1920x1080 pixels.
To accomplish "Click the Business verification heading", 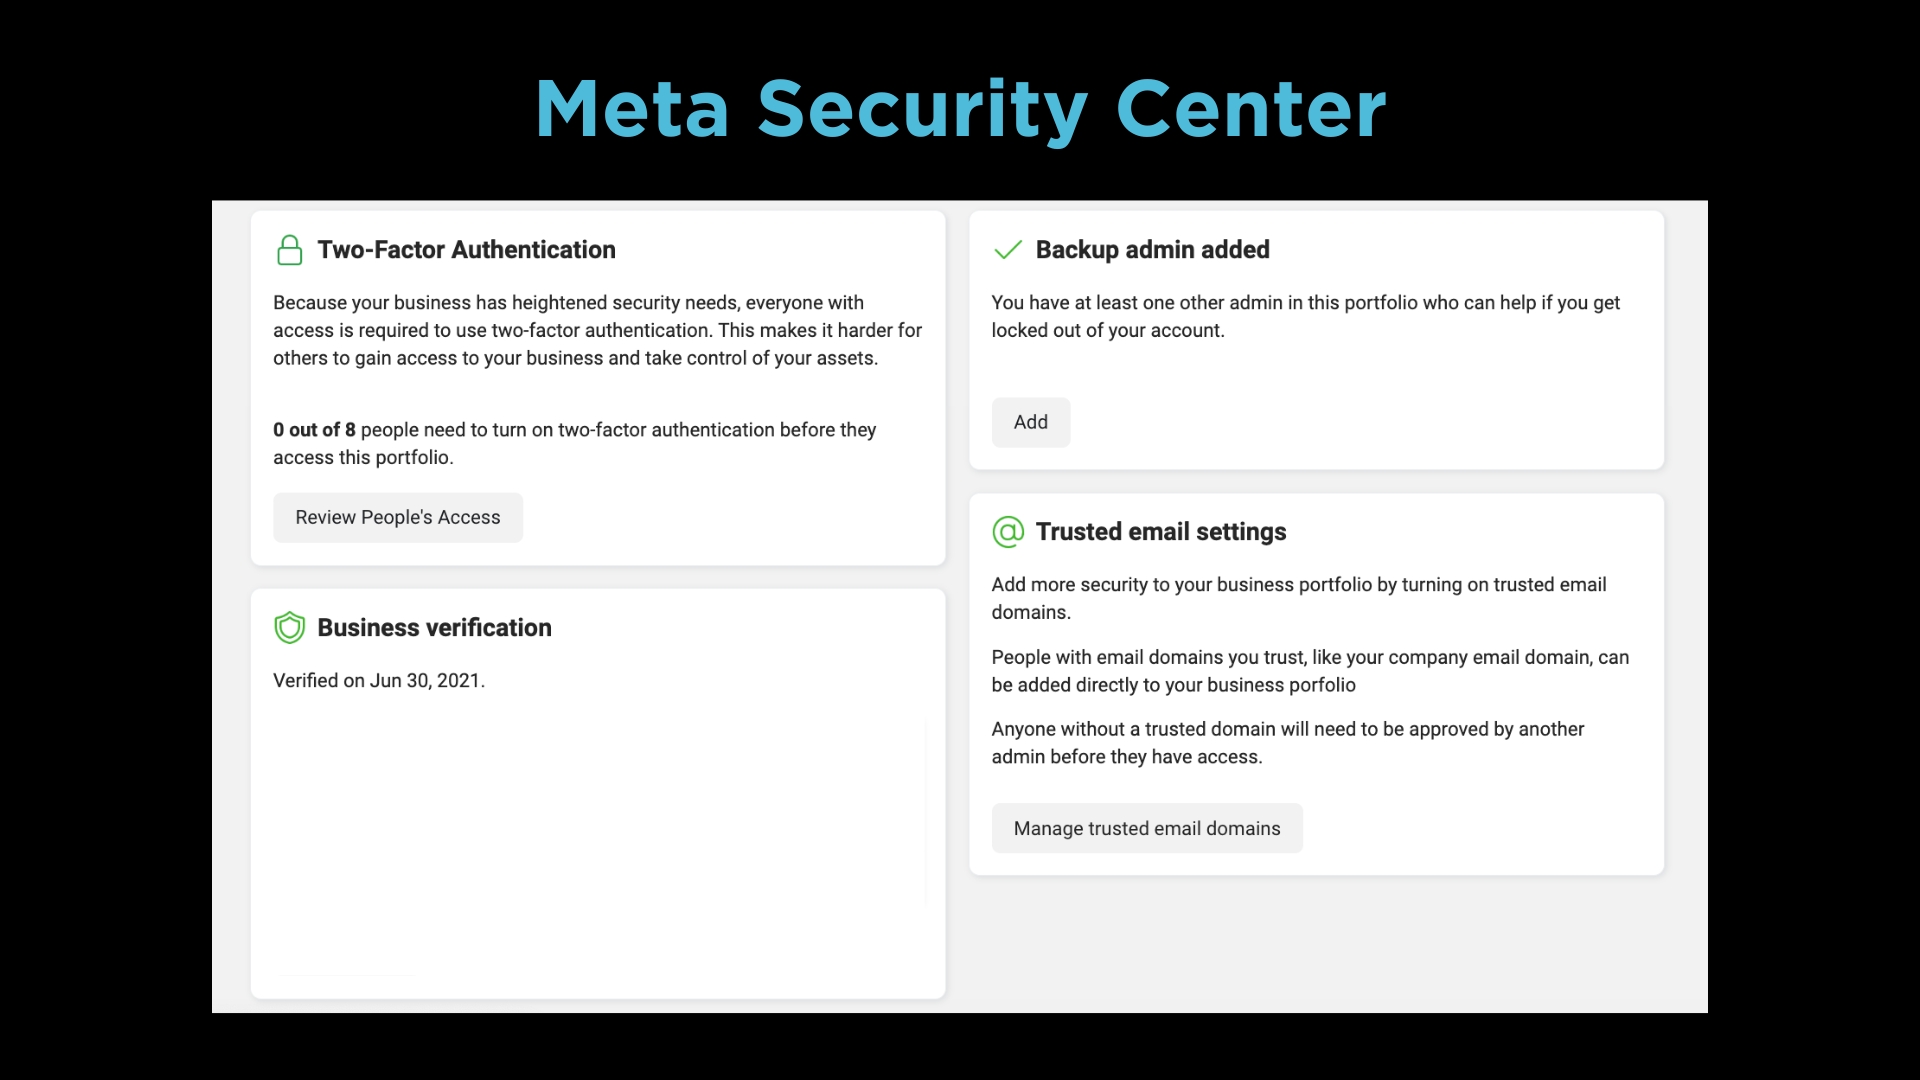I will click(x=434, y=627).
